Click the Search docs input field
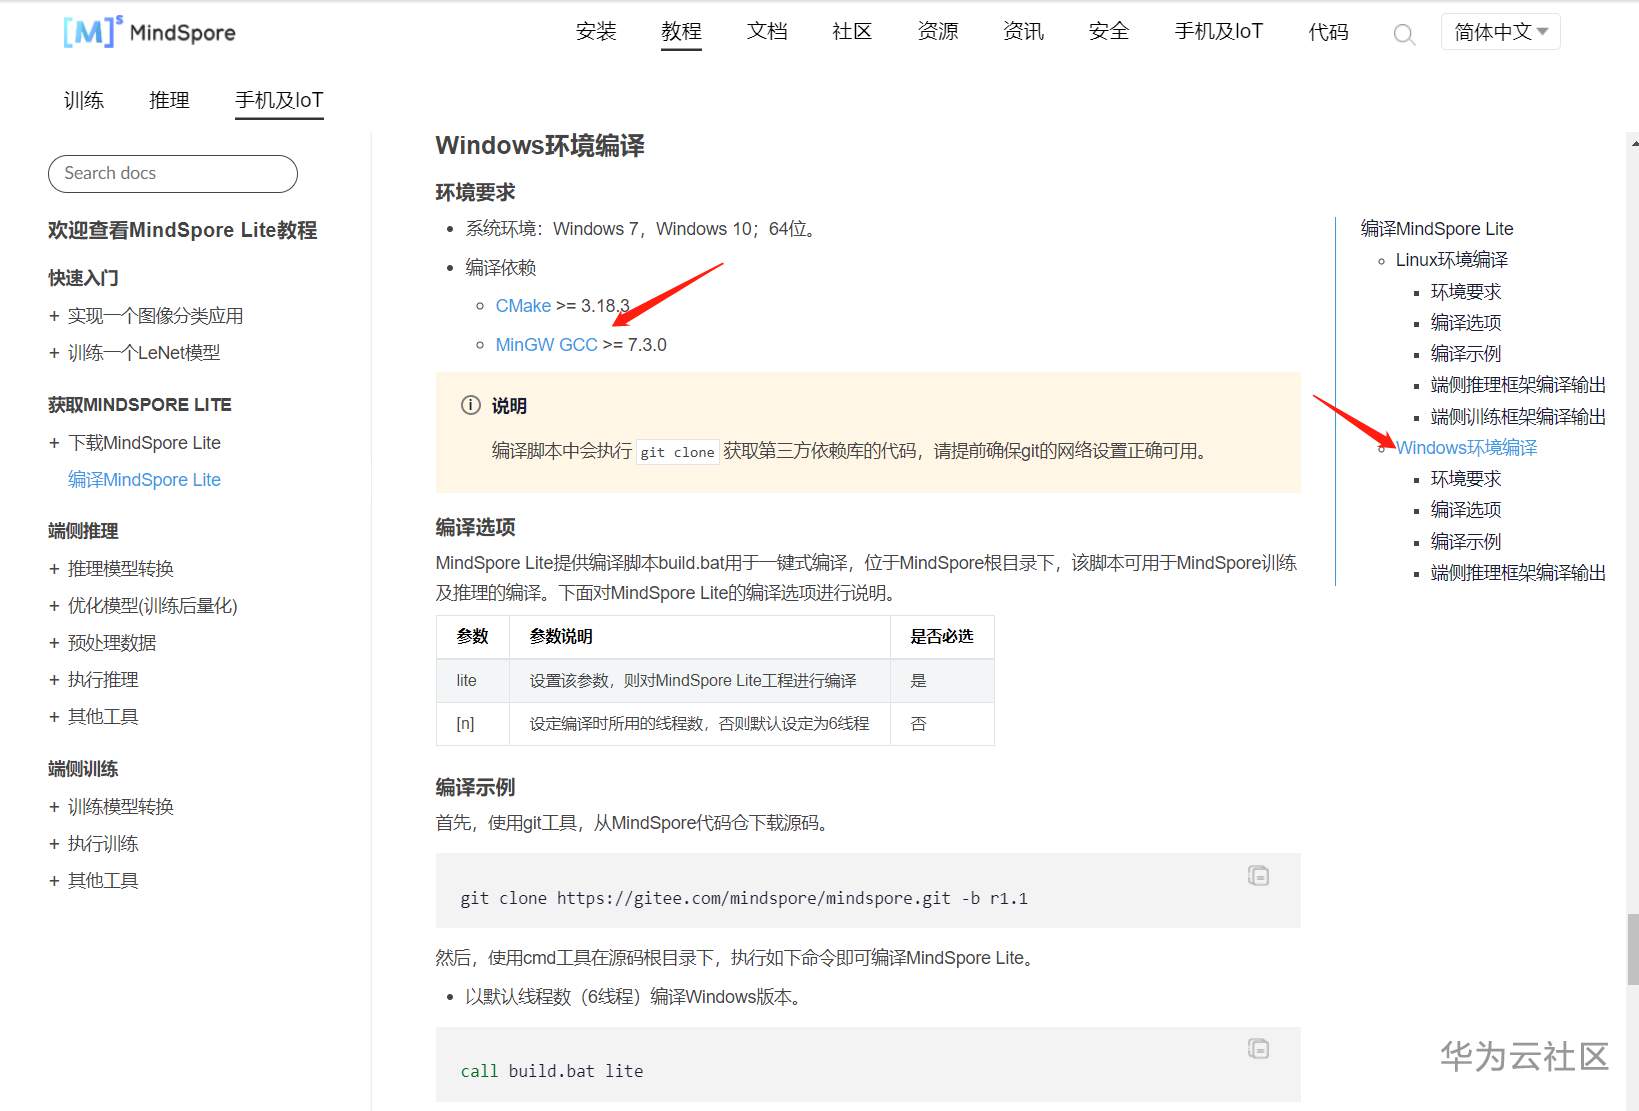 click(x=173, y=174)
